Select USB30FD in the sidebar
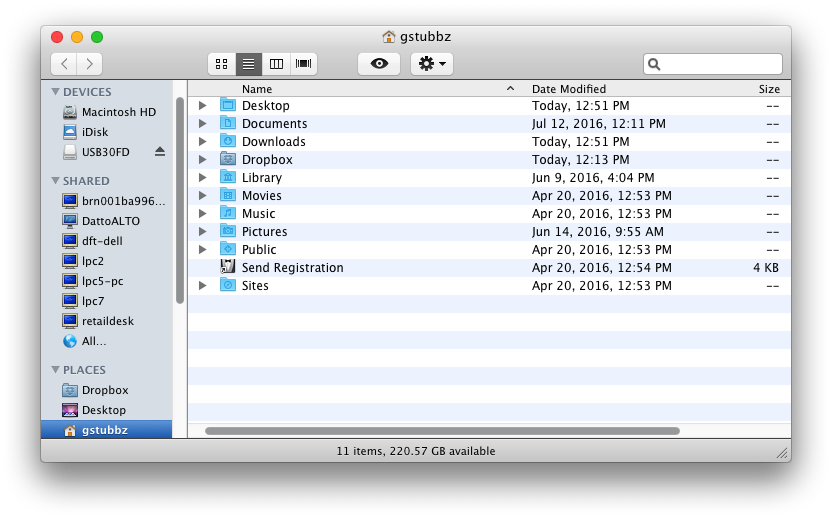832x518 pixels. click(96, 152)
